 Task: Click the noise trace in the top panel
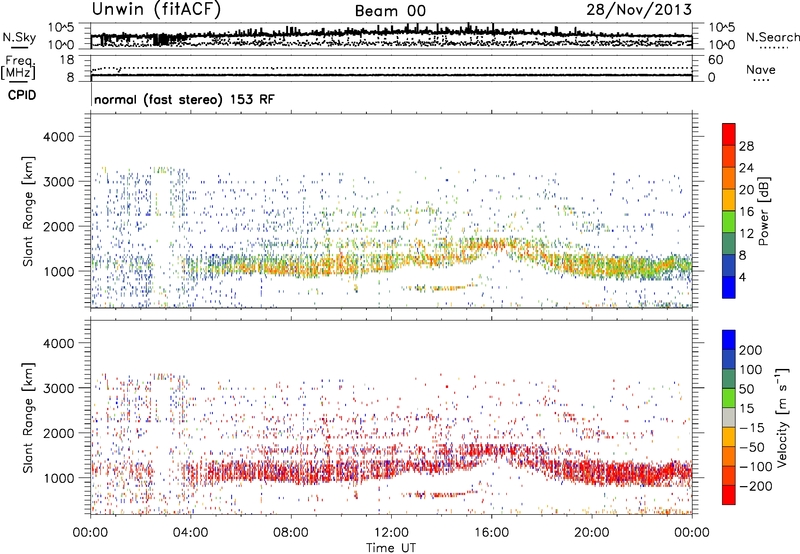391,34
